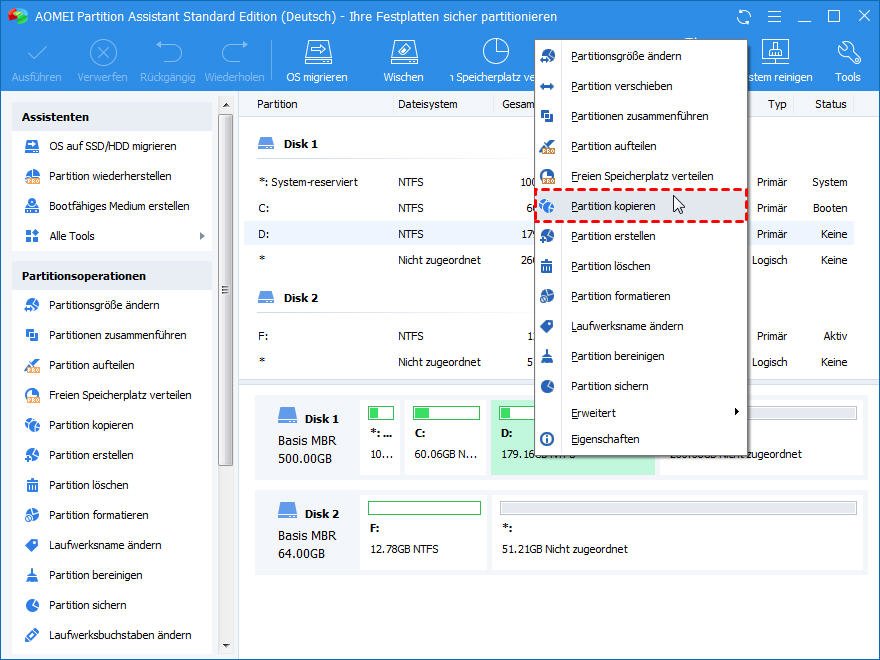Select F: 12.78GB NTFS block in Disk 2 map
This screenshot has height=660, width=880.
point(424,533)
